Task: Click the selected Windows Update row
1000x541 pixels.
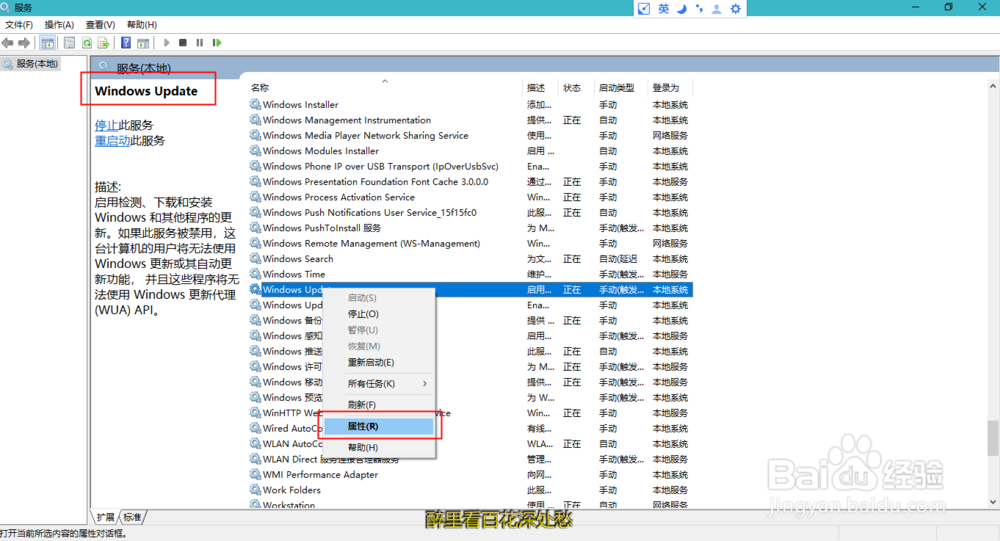Action: point(471,290)
